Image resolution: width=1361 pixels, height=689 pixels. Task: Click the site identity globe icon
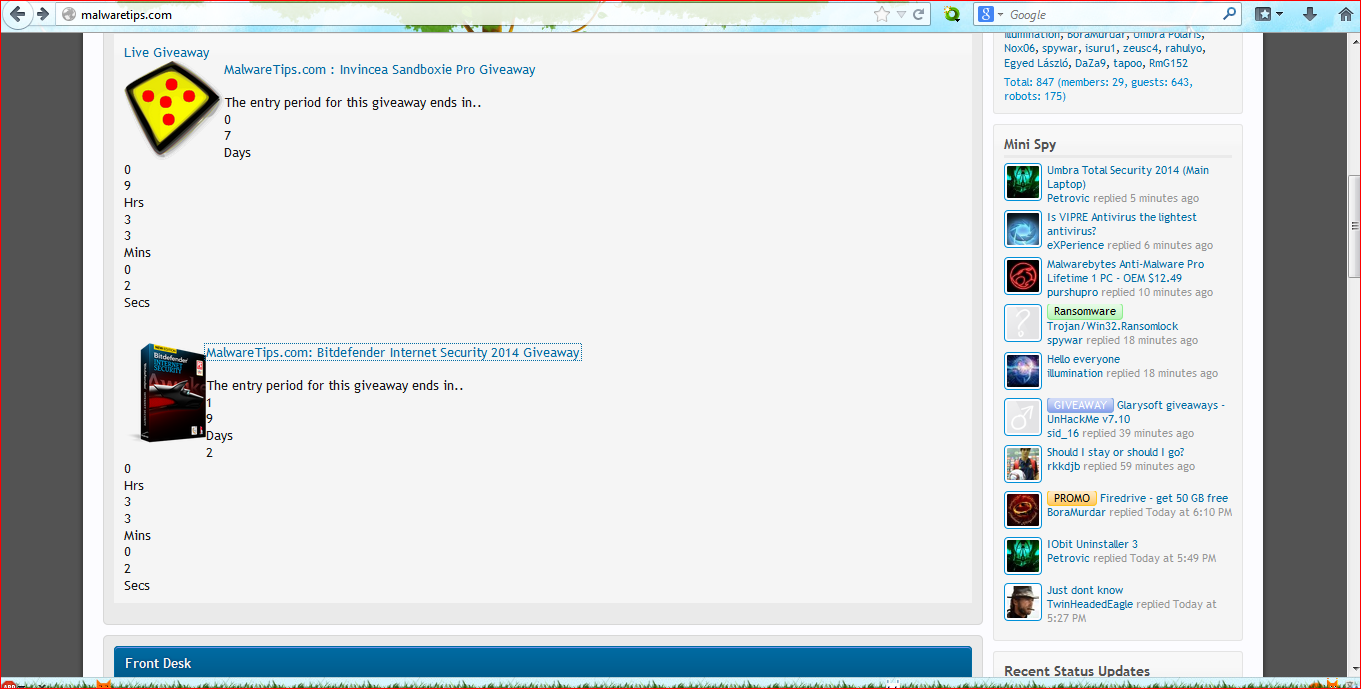[x=68, y=14]
